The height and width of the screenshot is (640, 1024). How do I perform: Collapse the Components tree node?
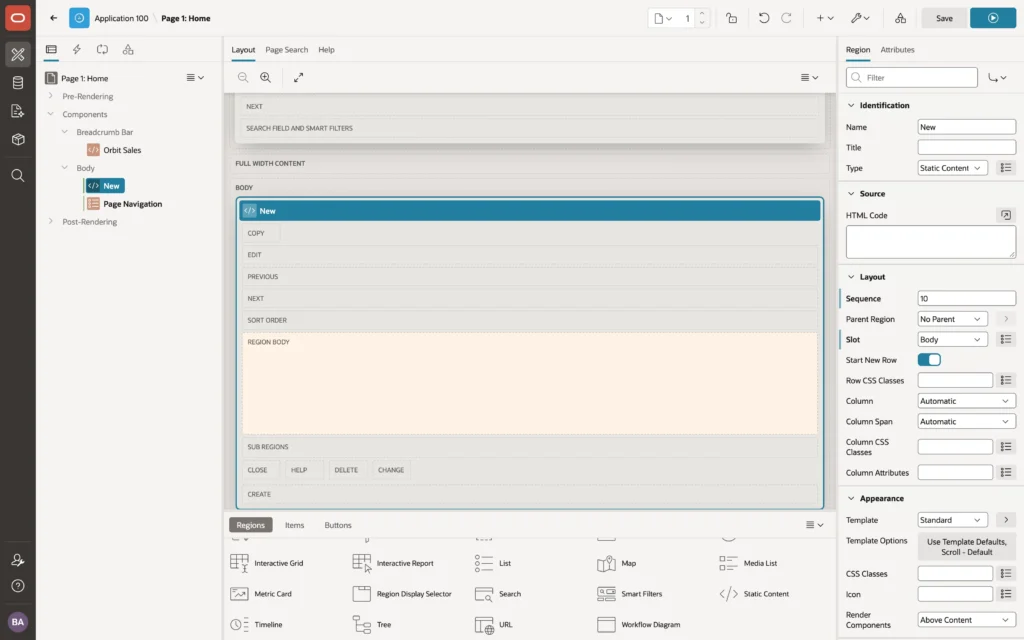pyautogui.click(x=50, y=114)
